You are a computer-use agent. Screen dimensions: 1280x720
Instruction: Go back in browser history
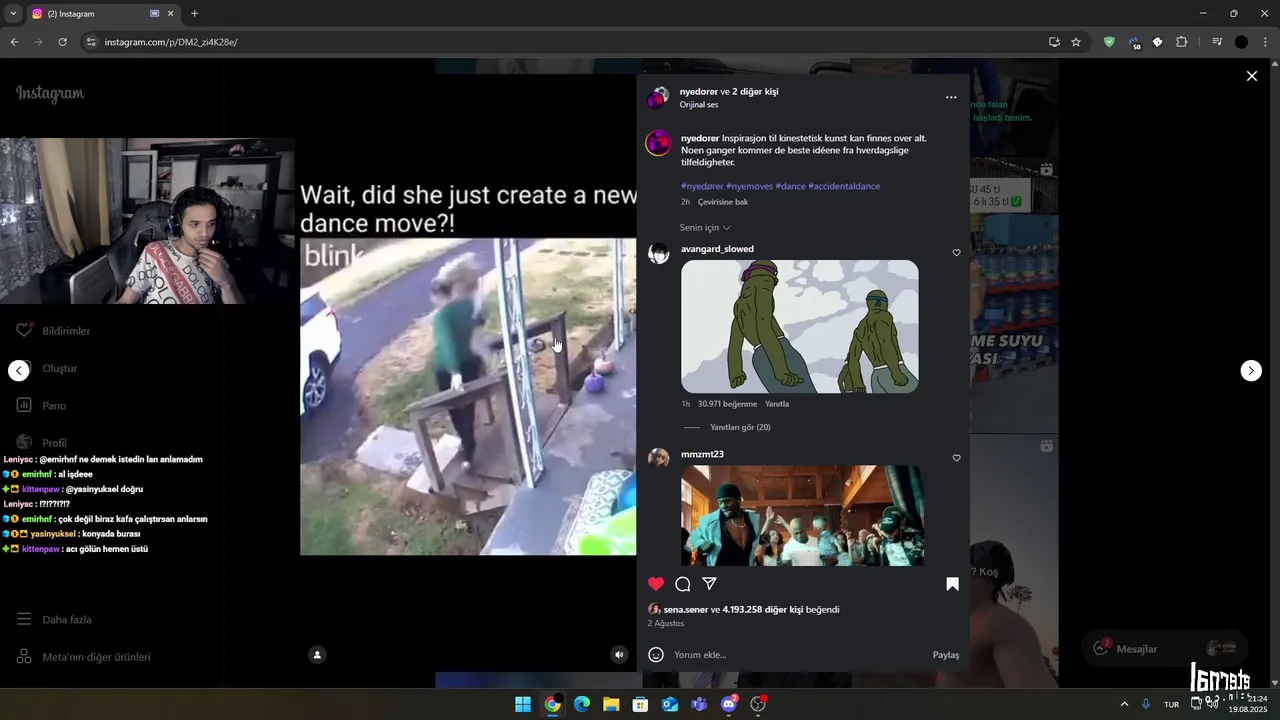pos(14,42)
